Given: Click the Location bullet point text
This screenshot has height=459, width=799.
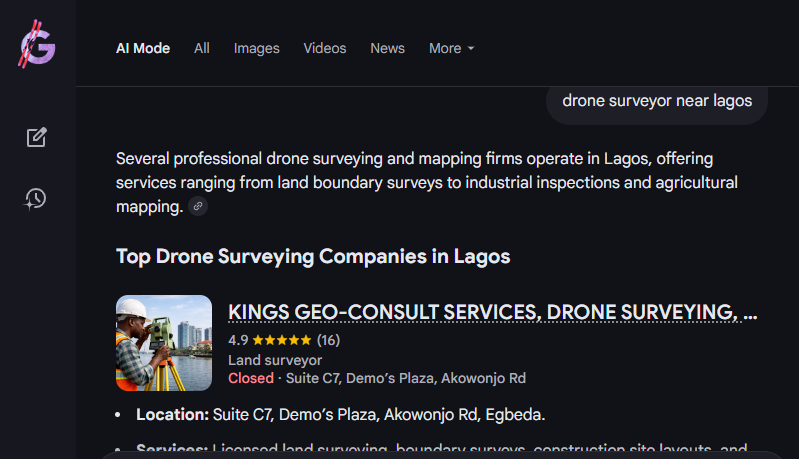Looking at the screenshot, I should point(340,414).
